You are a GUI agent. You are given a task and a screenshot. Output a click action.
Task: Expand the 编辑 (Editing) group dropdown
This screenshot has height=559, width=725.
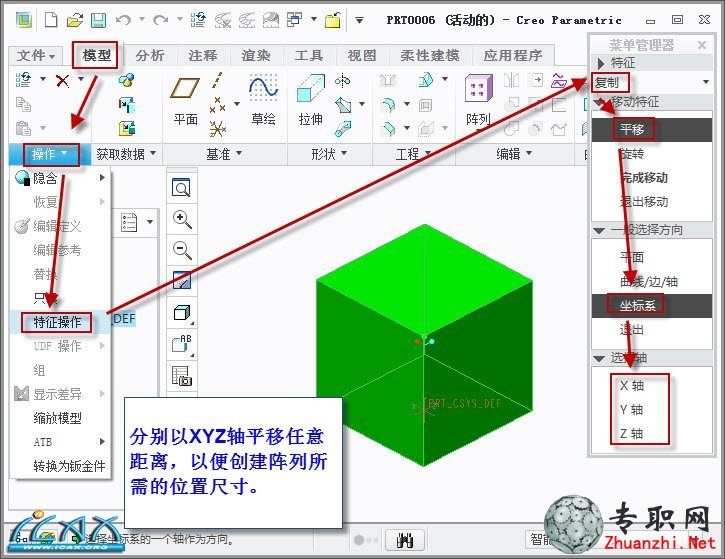coord(514,154)
